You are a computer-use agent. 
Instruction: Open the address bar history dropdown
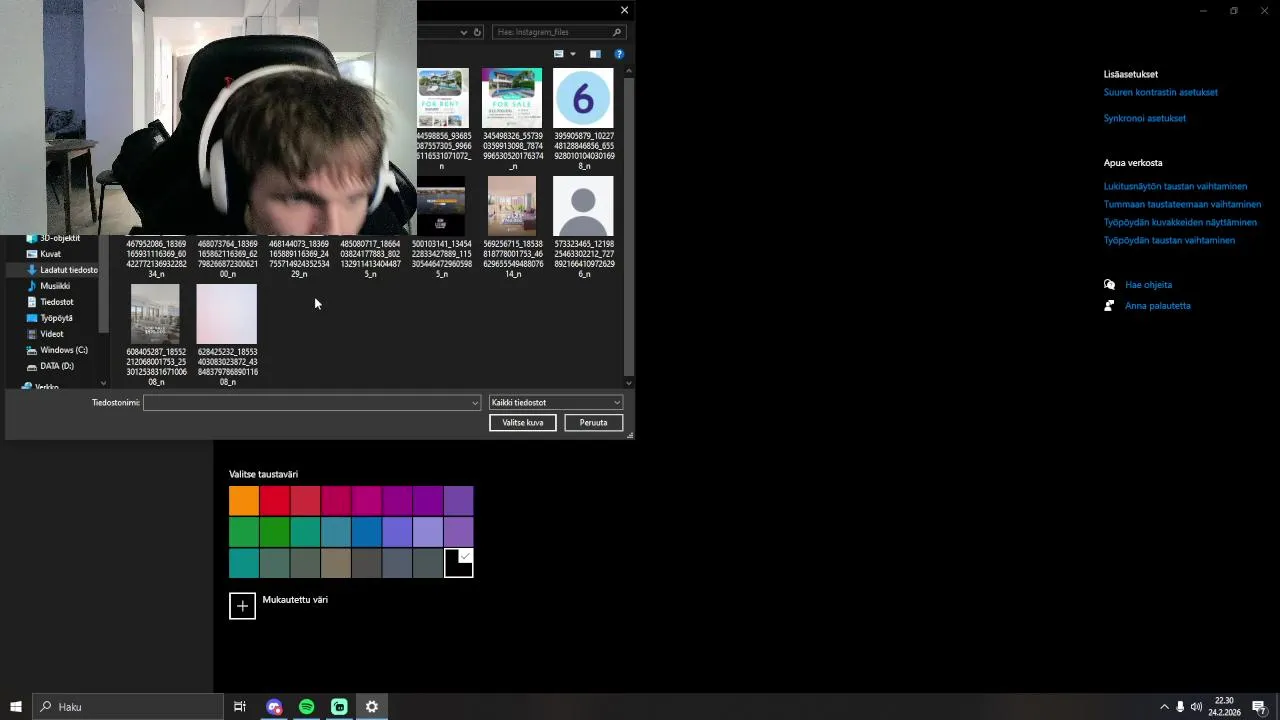pyautogui.click(x=463, y=32)
